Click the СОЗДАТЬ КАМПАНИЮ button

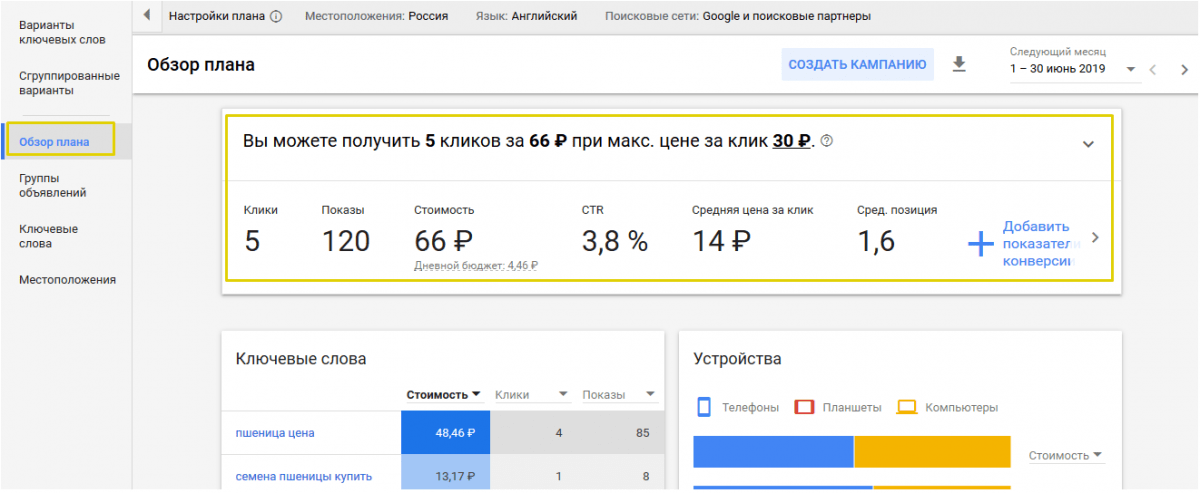point(857,65)
